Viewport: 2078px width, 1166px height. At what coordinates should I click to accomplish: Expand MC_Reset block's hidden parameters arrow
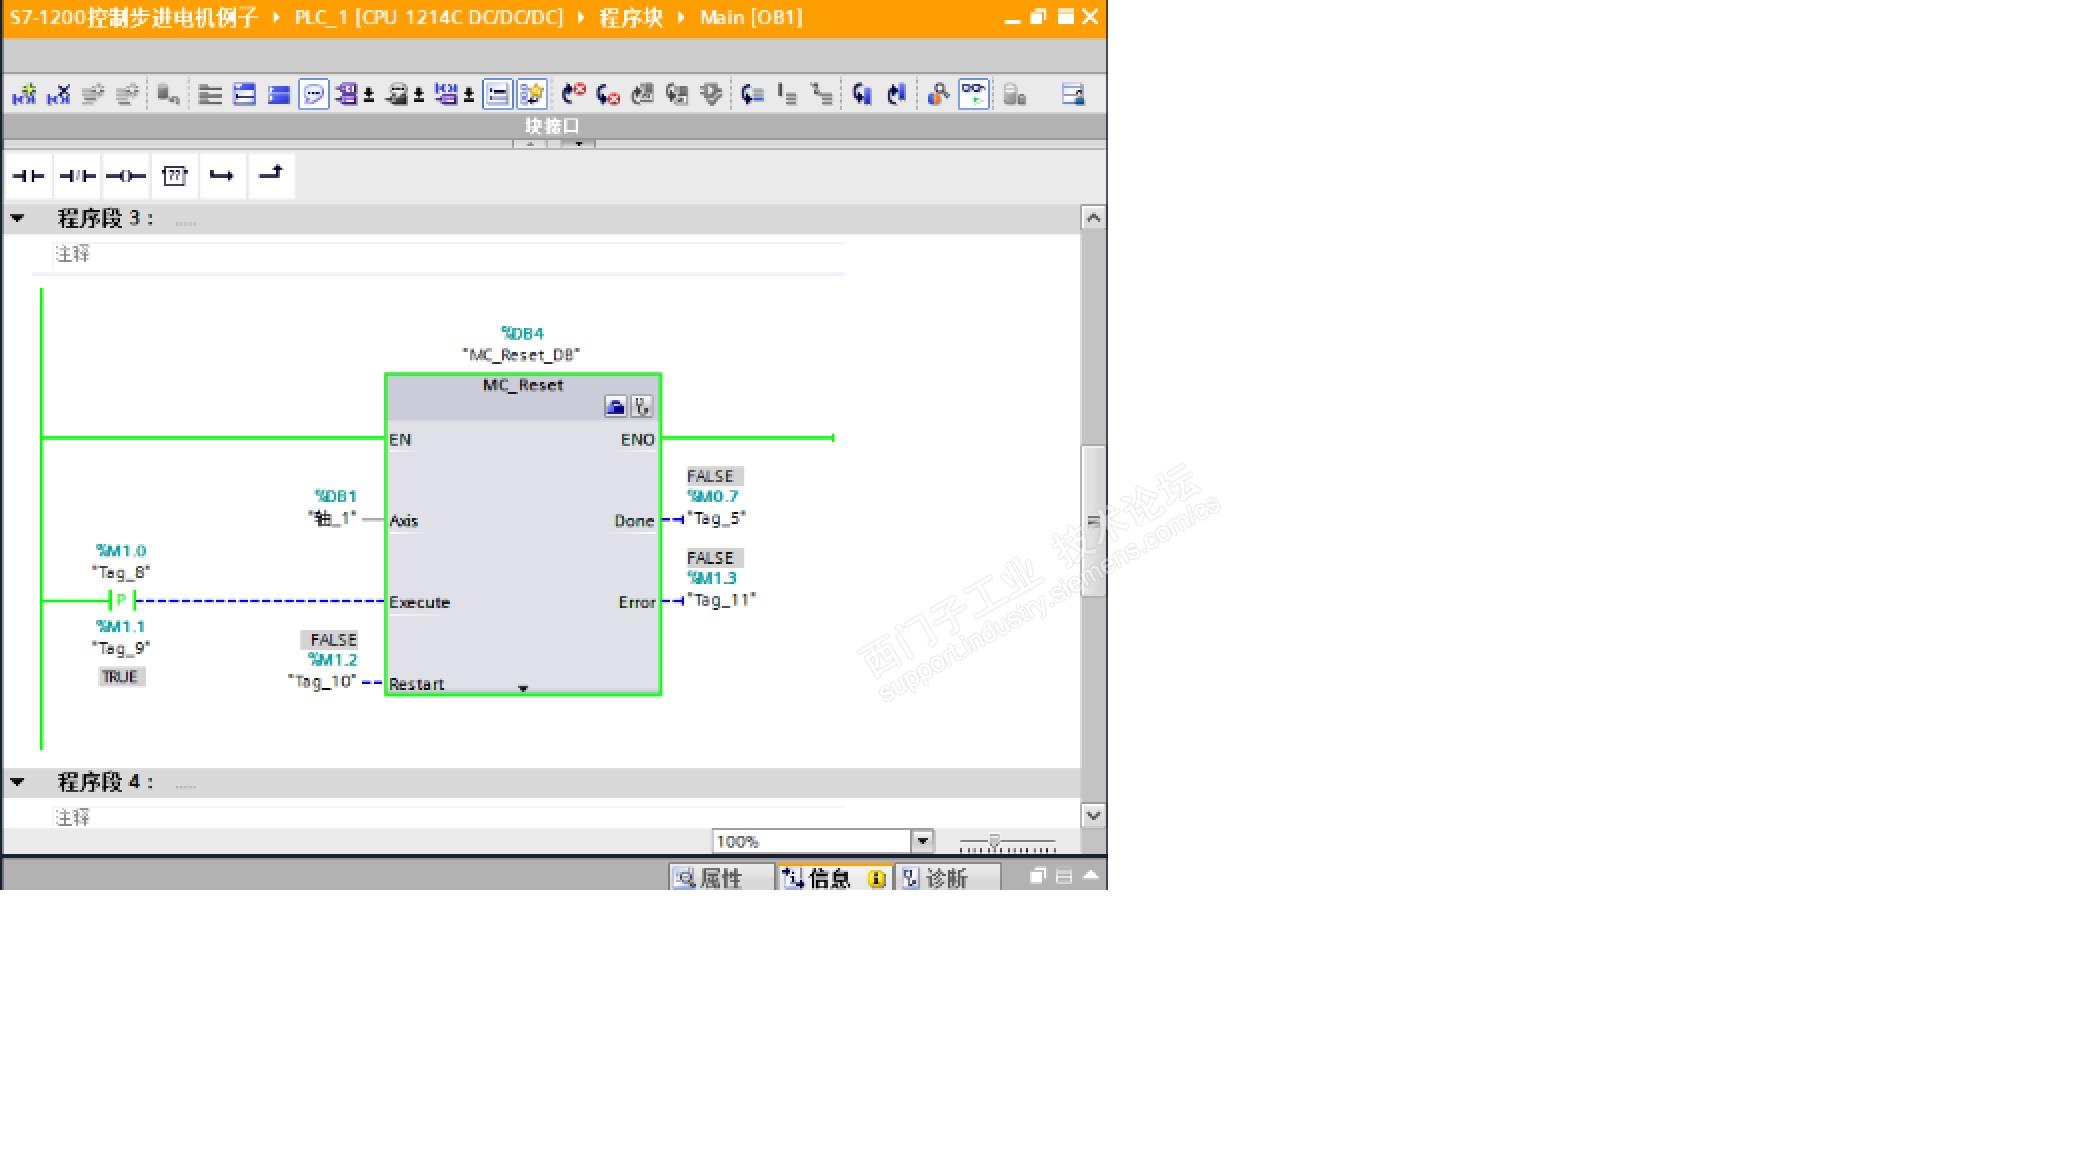522,688
